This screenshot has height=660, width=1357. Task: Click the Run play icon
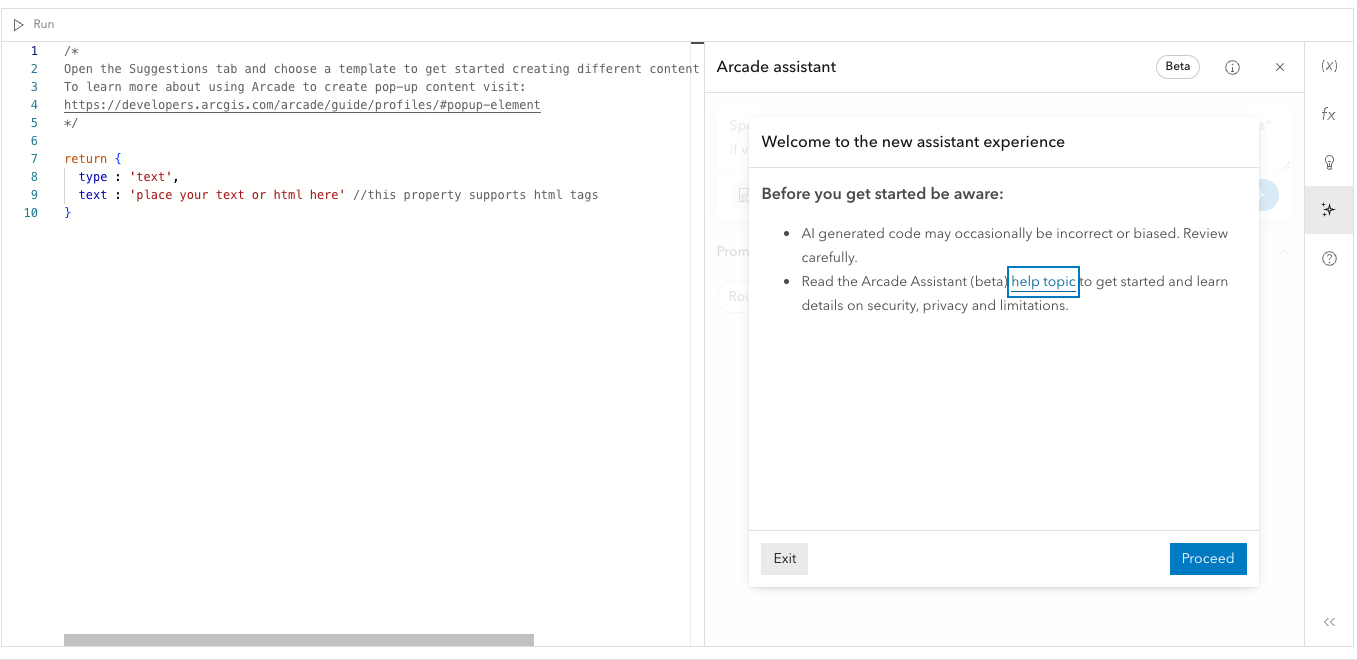click(x=19, y=24)
